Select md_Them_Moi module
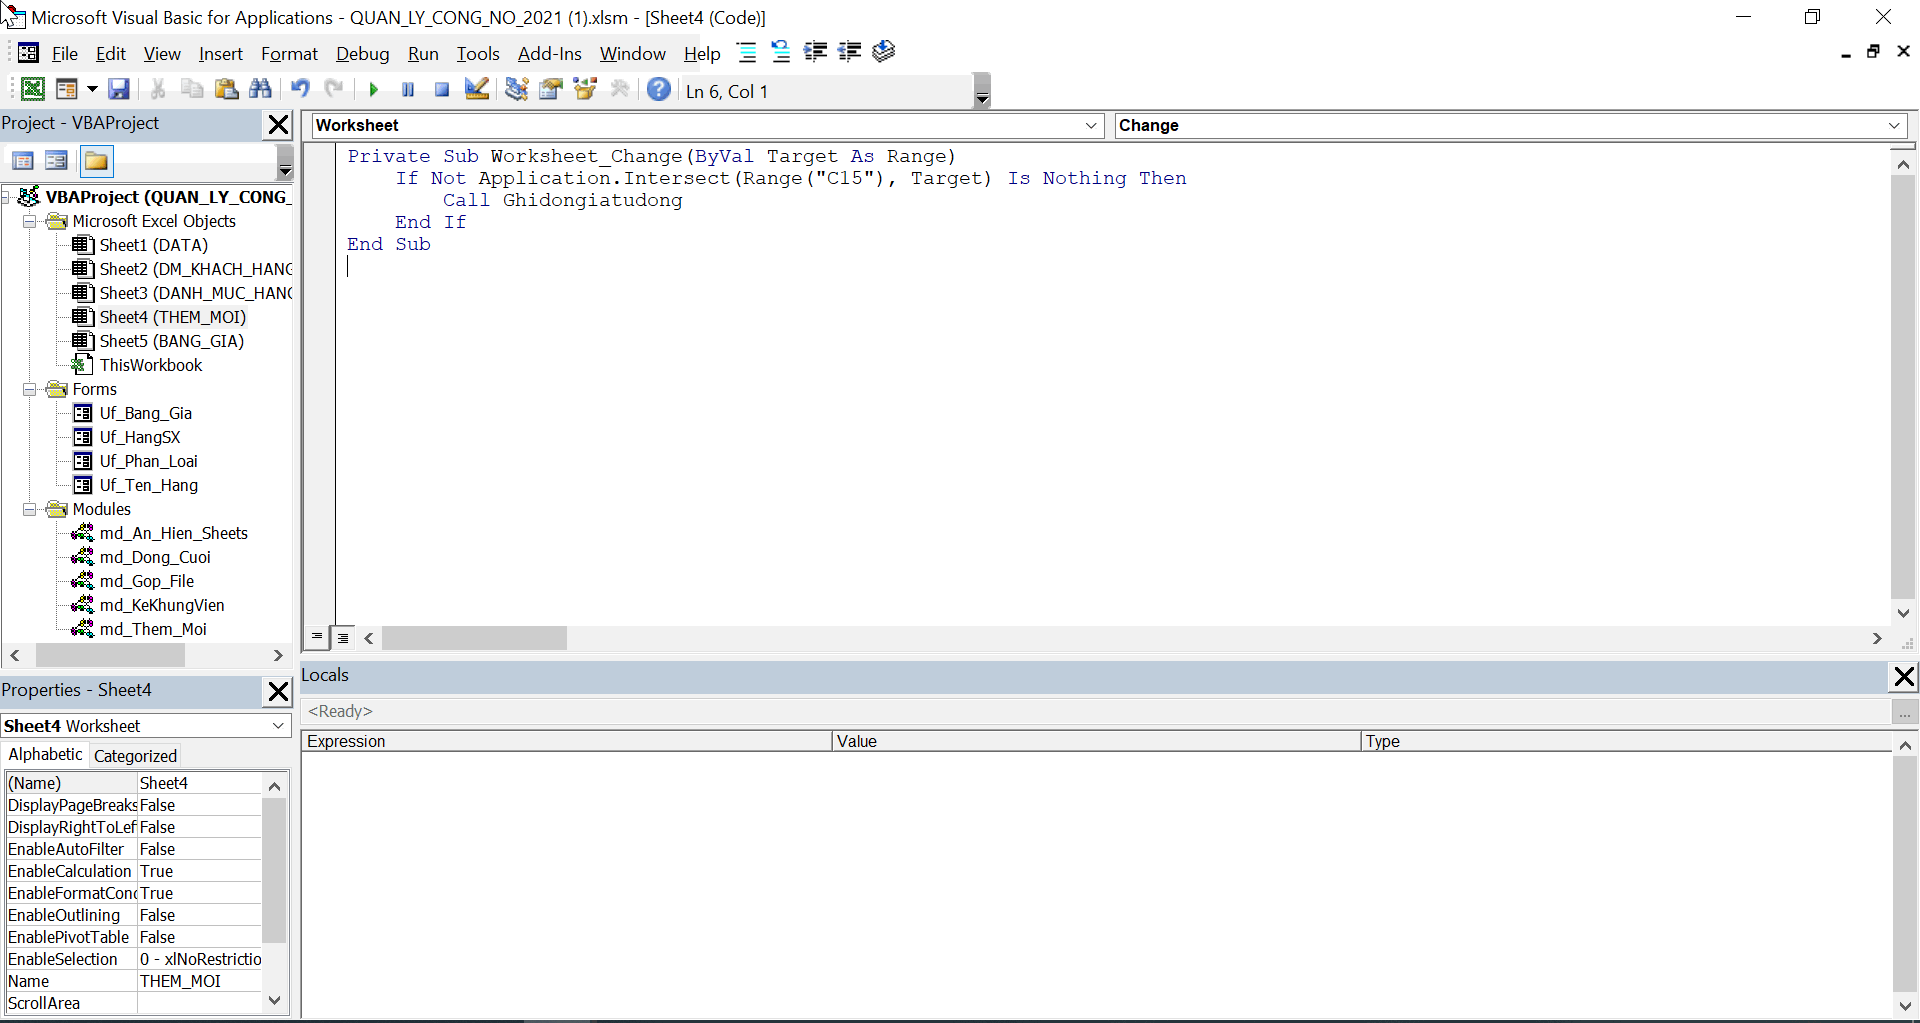 [153, 629]
